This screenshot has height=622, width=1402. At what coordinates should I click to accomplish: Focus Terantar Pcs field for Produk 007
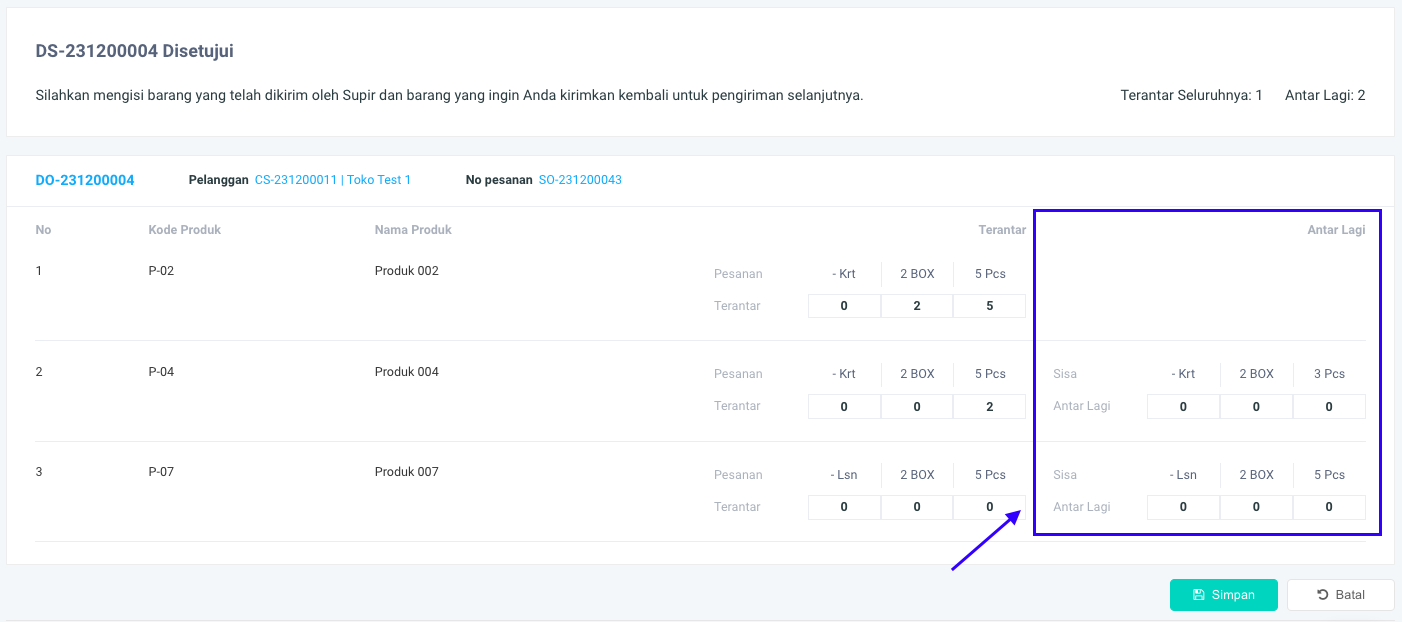[x=989, y=507]
